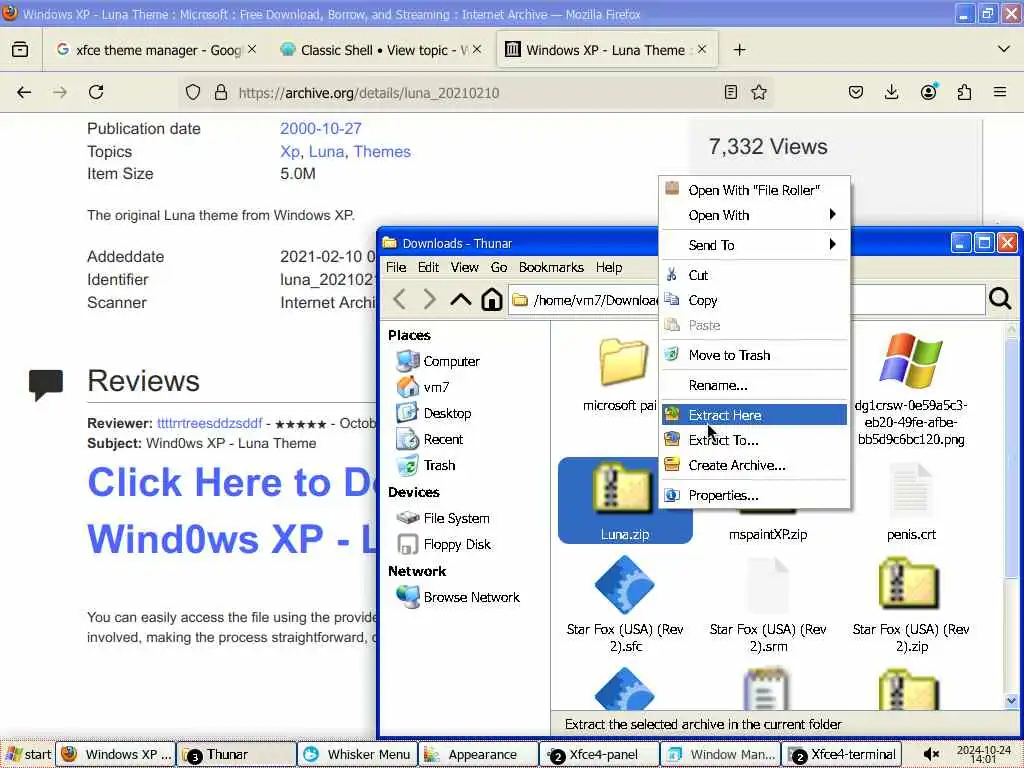1024x768 pixels.
Task: Switch to Classic Shell tab
Action: pos(382,50)
